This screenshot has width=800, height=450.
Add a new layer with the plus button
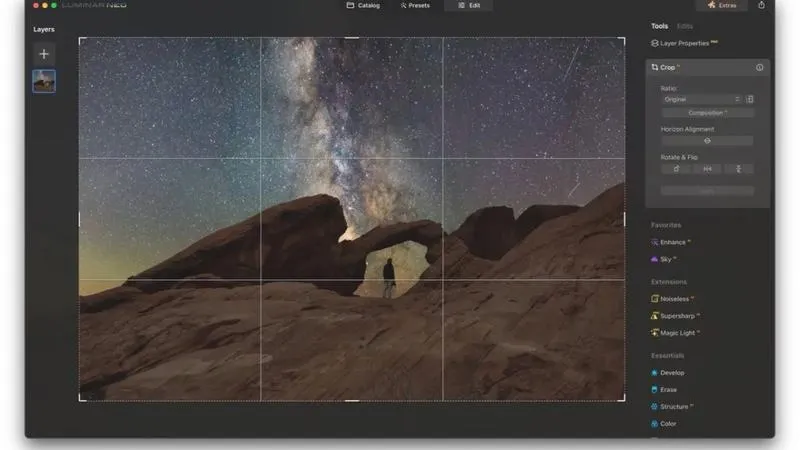(44, 54)
